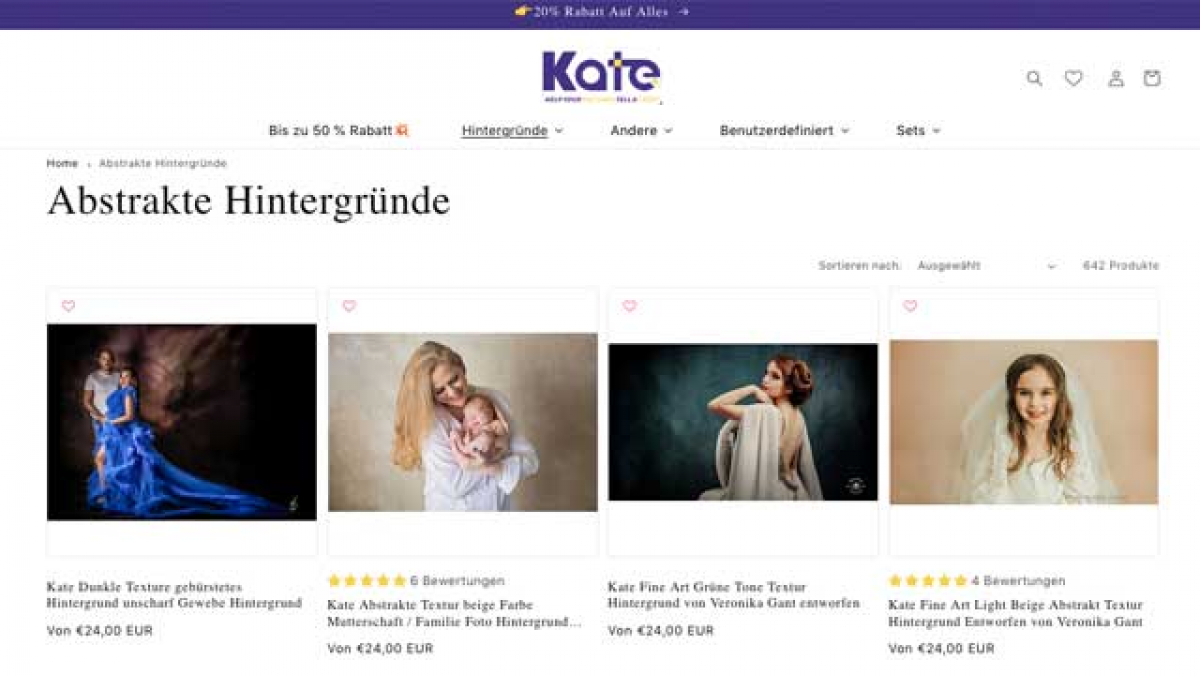The height and width of the screenshot is (675, 1200).
Task: Expand the Benutzerdefiniert menu
Action: click(784, 130)
